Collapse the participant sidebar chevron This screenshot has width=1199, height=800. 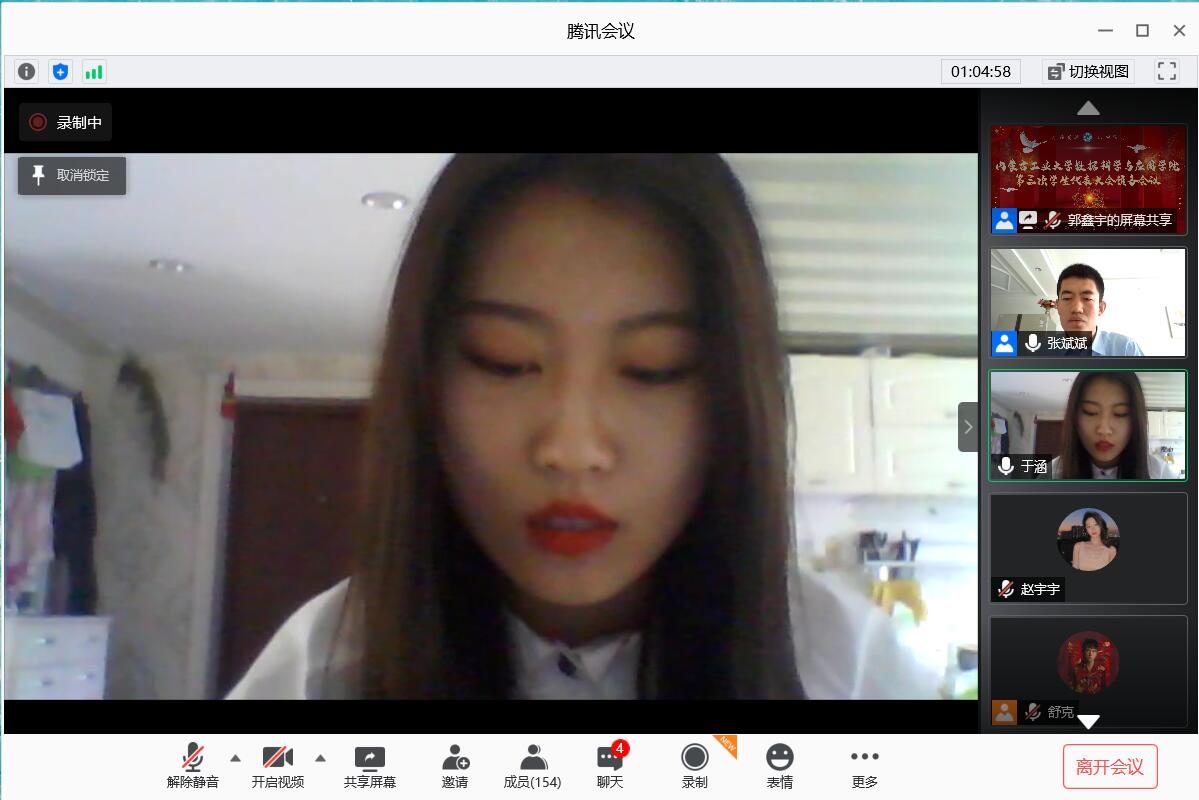coord(967,427)
